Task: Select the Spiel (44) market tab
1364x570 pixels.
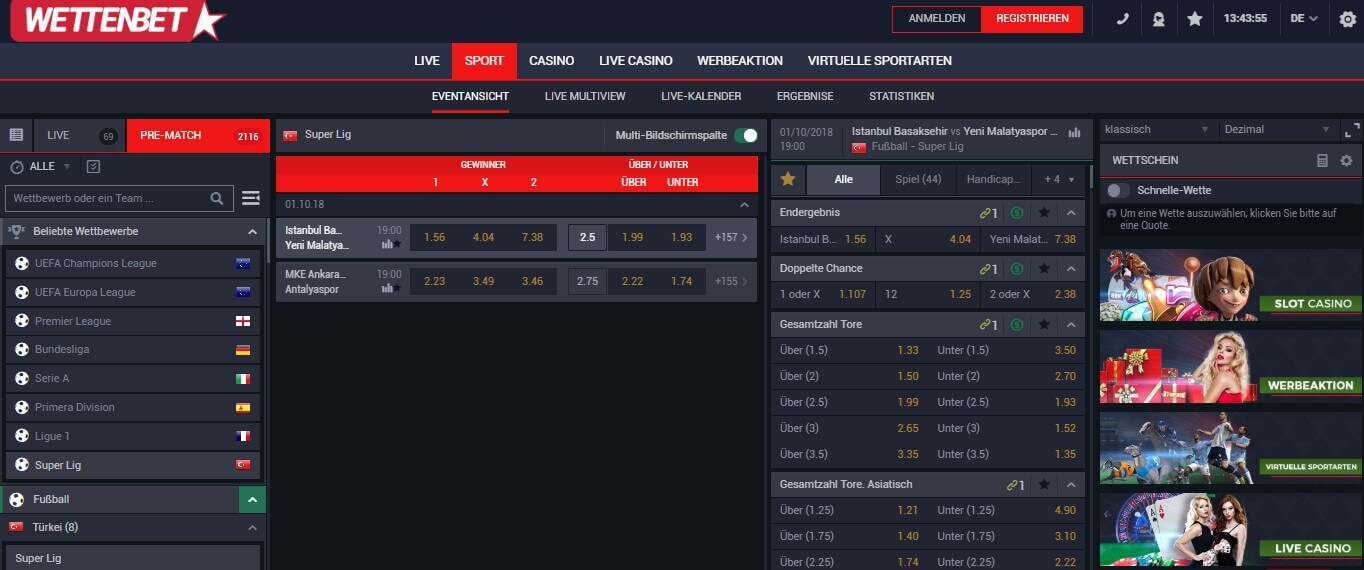Action: click(x=918, y=180)
